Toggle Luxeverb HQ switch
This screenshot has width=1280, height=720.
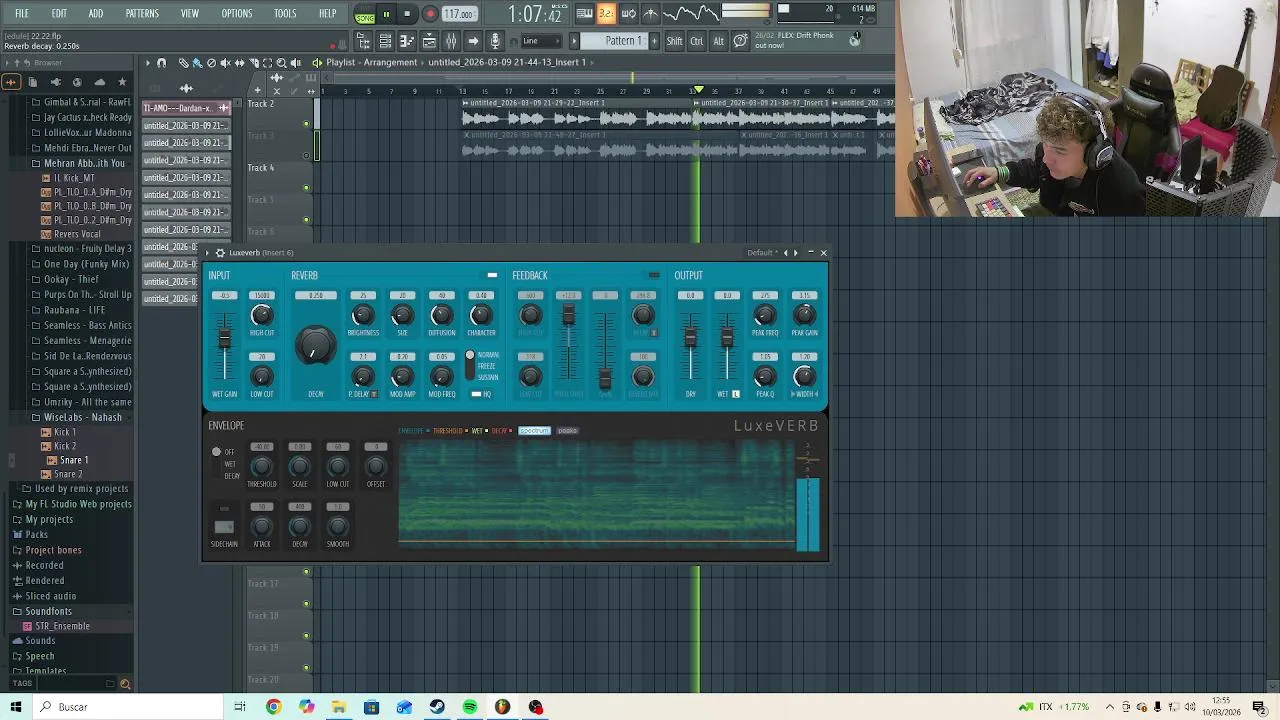[x=477, y=394]
